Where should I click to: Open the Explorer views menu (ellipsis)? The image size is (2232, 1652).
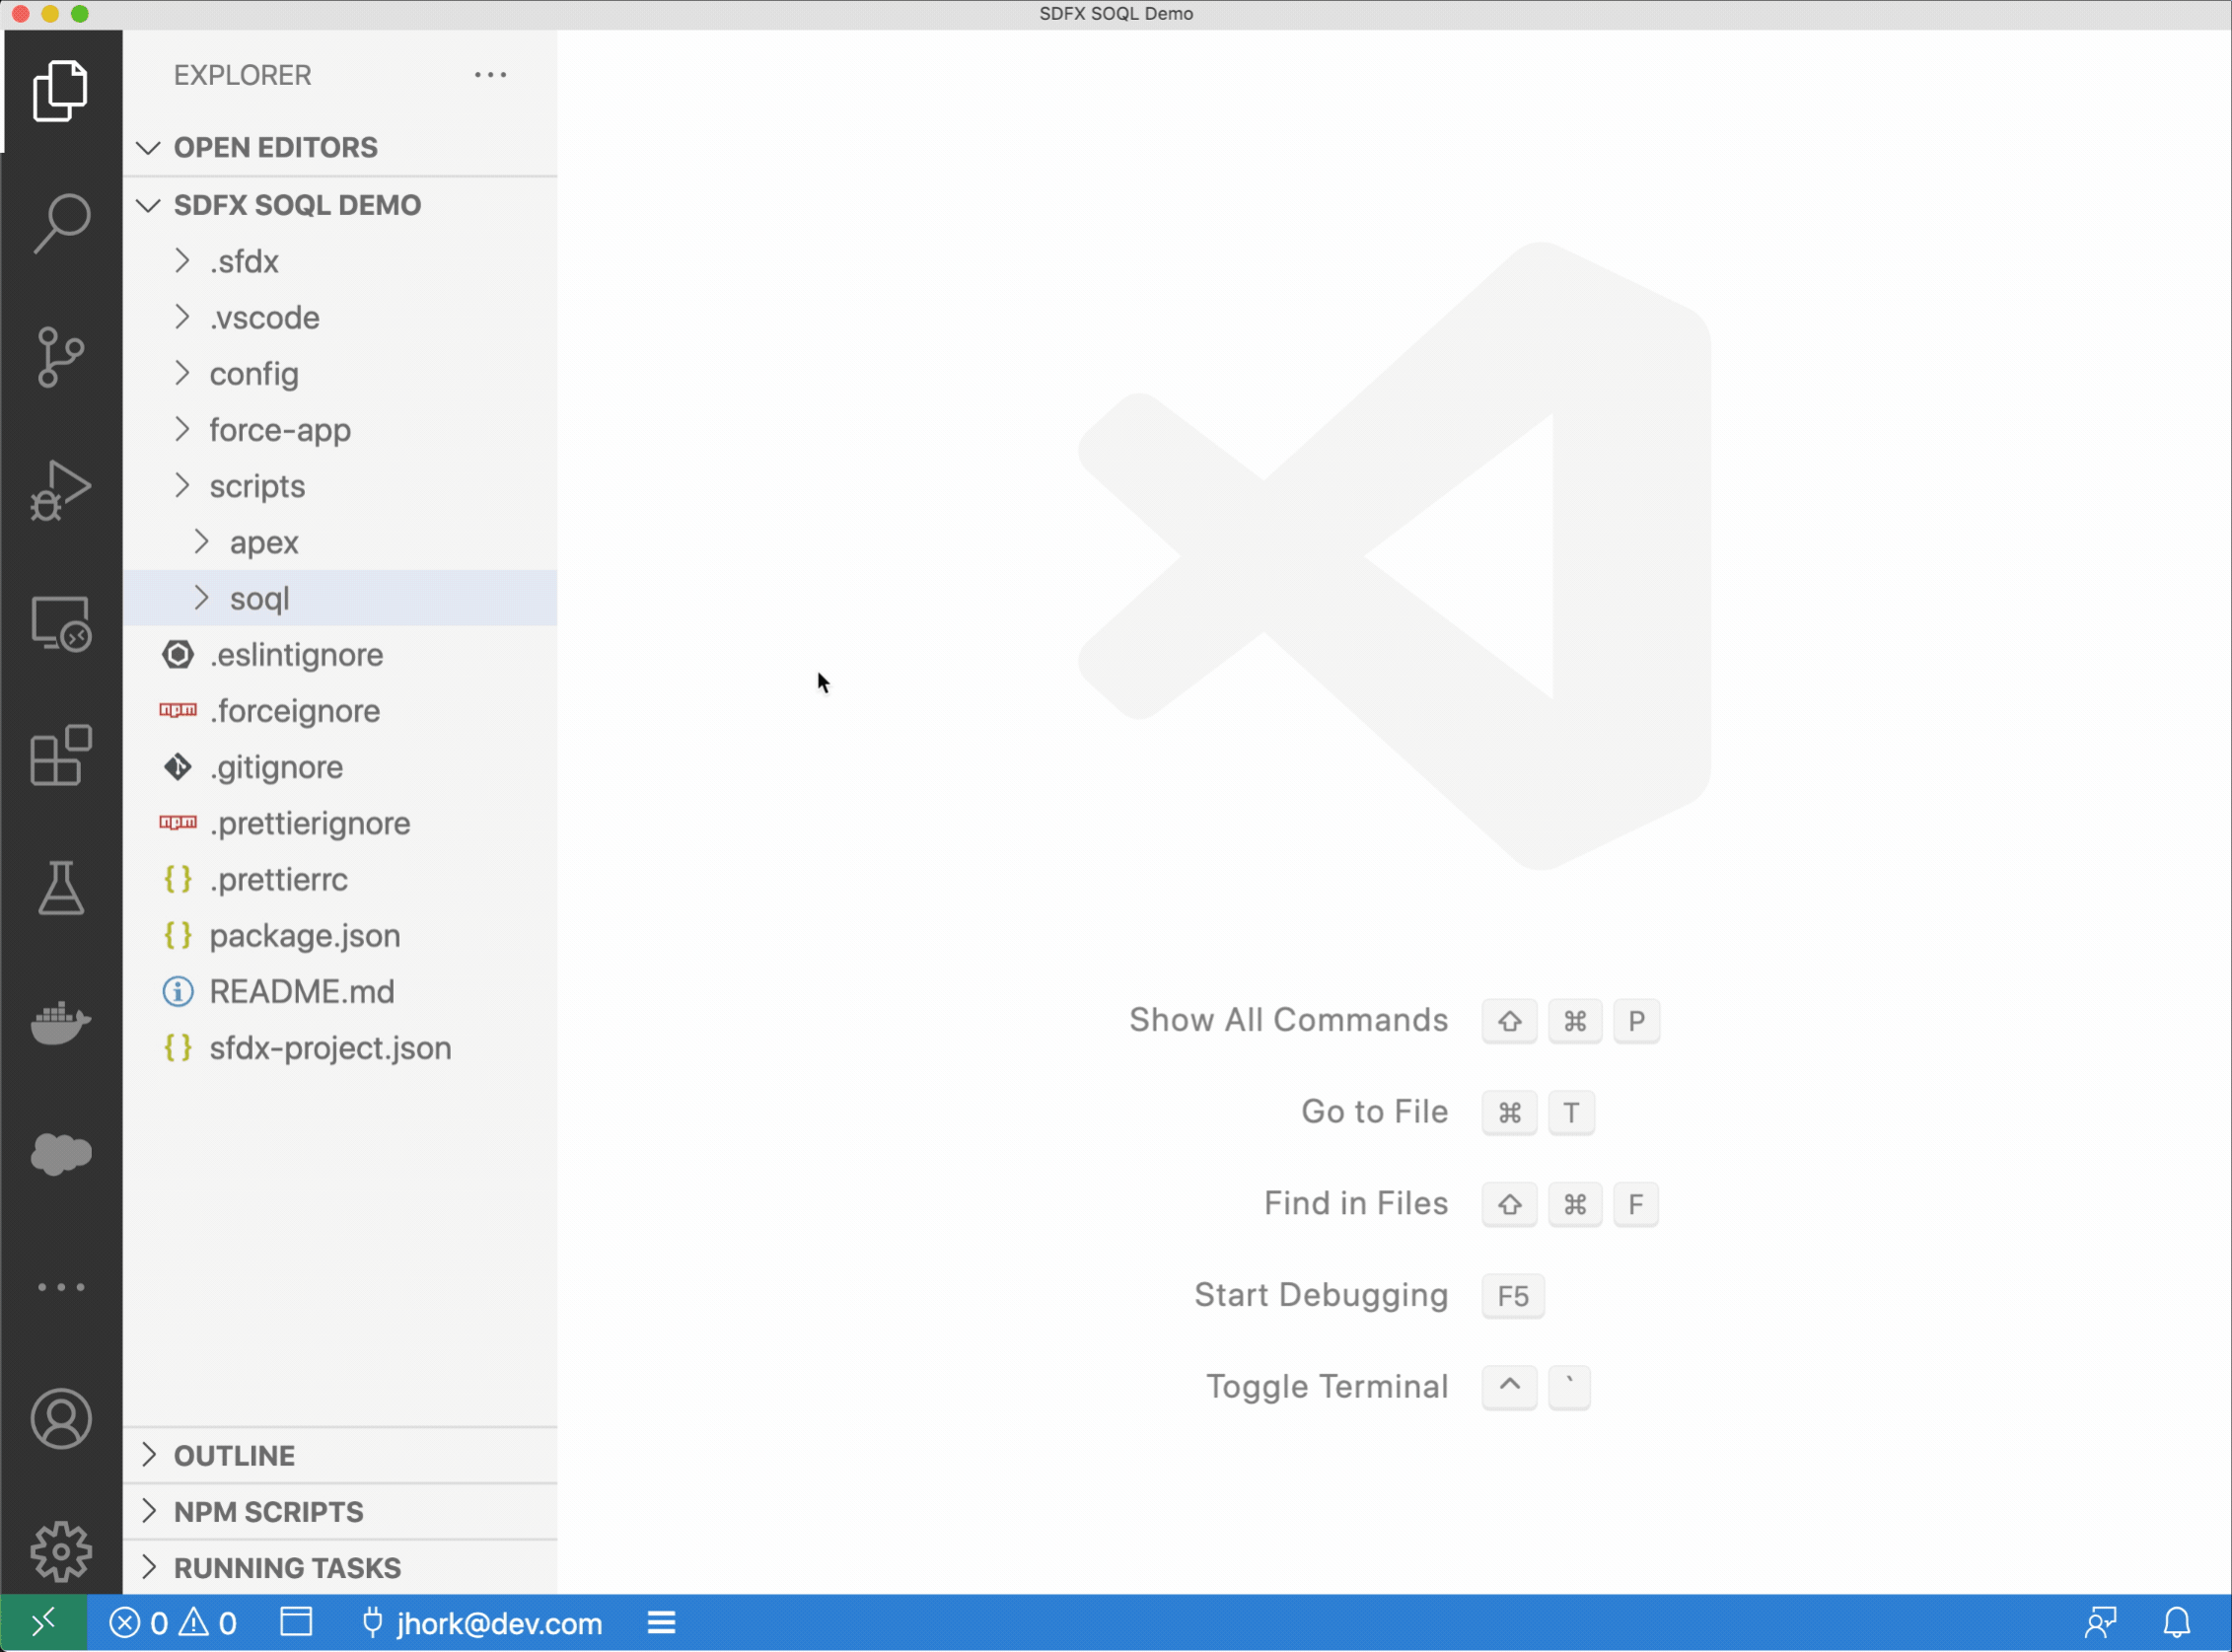click(490, 74)
